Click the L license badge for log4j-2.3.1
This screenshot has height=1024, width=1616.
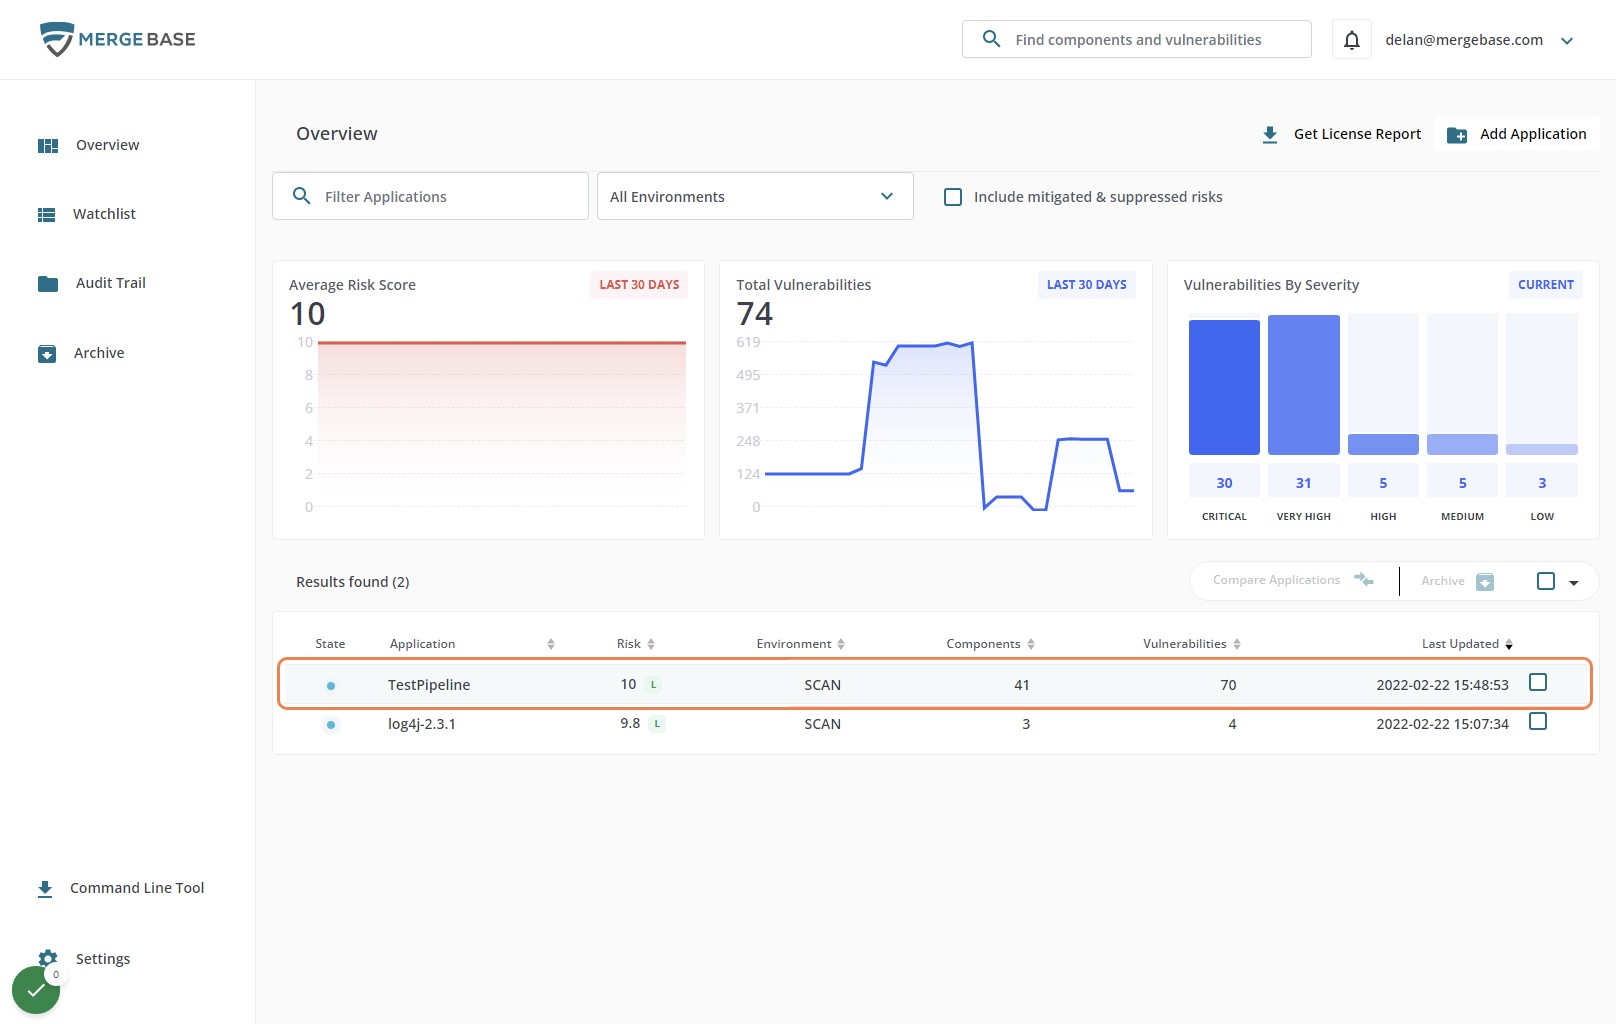657,723
